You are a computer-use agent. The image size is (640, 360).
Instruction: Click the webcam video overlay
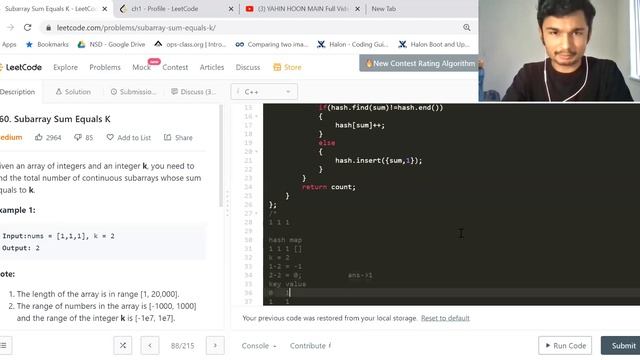pos(559,51)
